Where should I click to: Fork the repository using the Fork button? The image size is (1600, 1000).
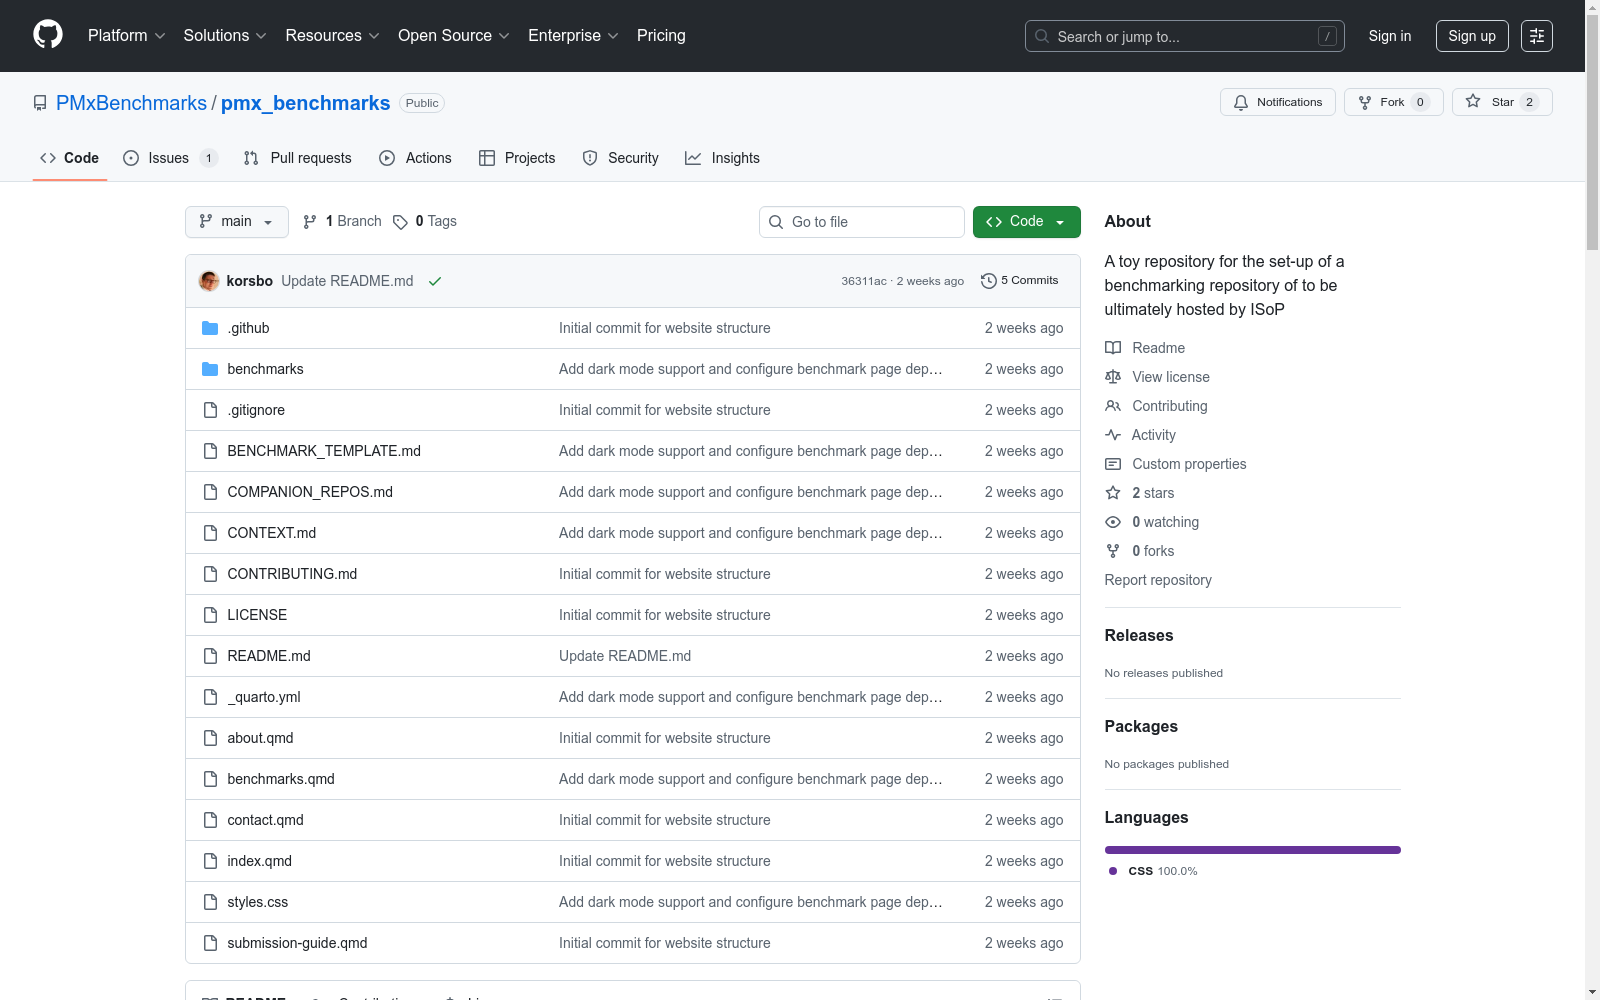click(x=1394, y=102)
